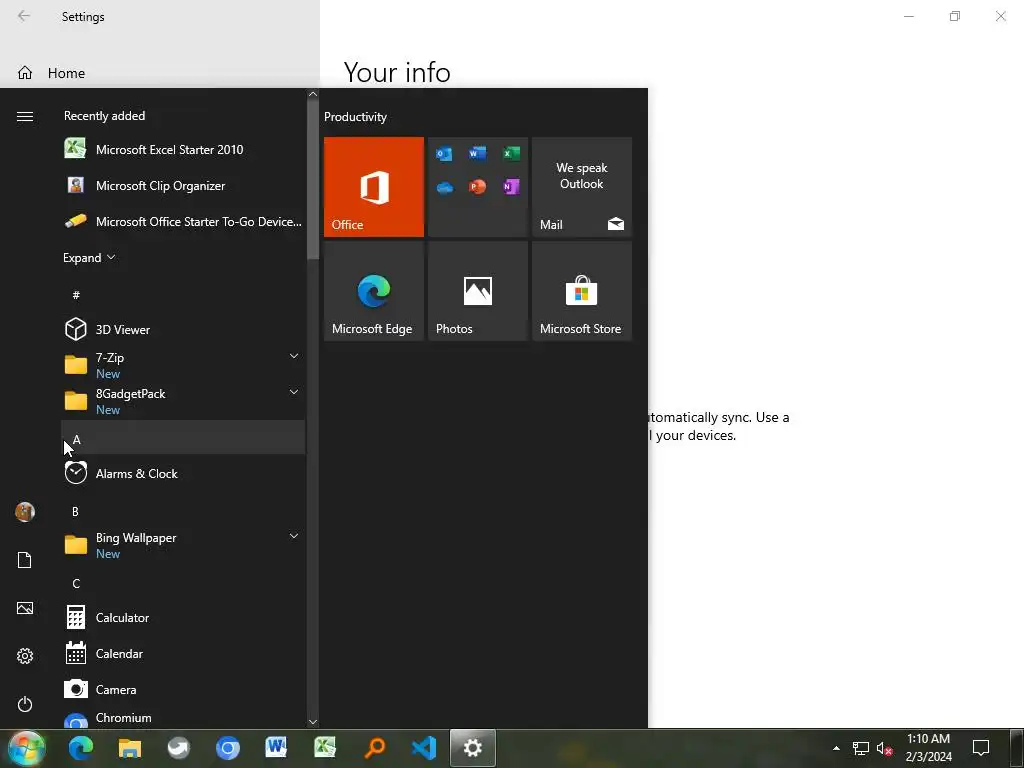Click the letter A section header
Image resolution: width=1024 pixels, height=768 pixels.
tap(183, 438)
